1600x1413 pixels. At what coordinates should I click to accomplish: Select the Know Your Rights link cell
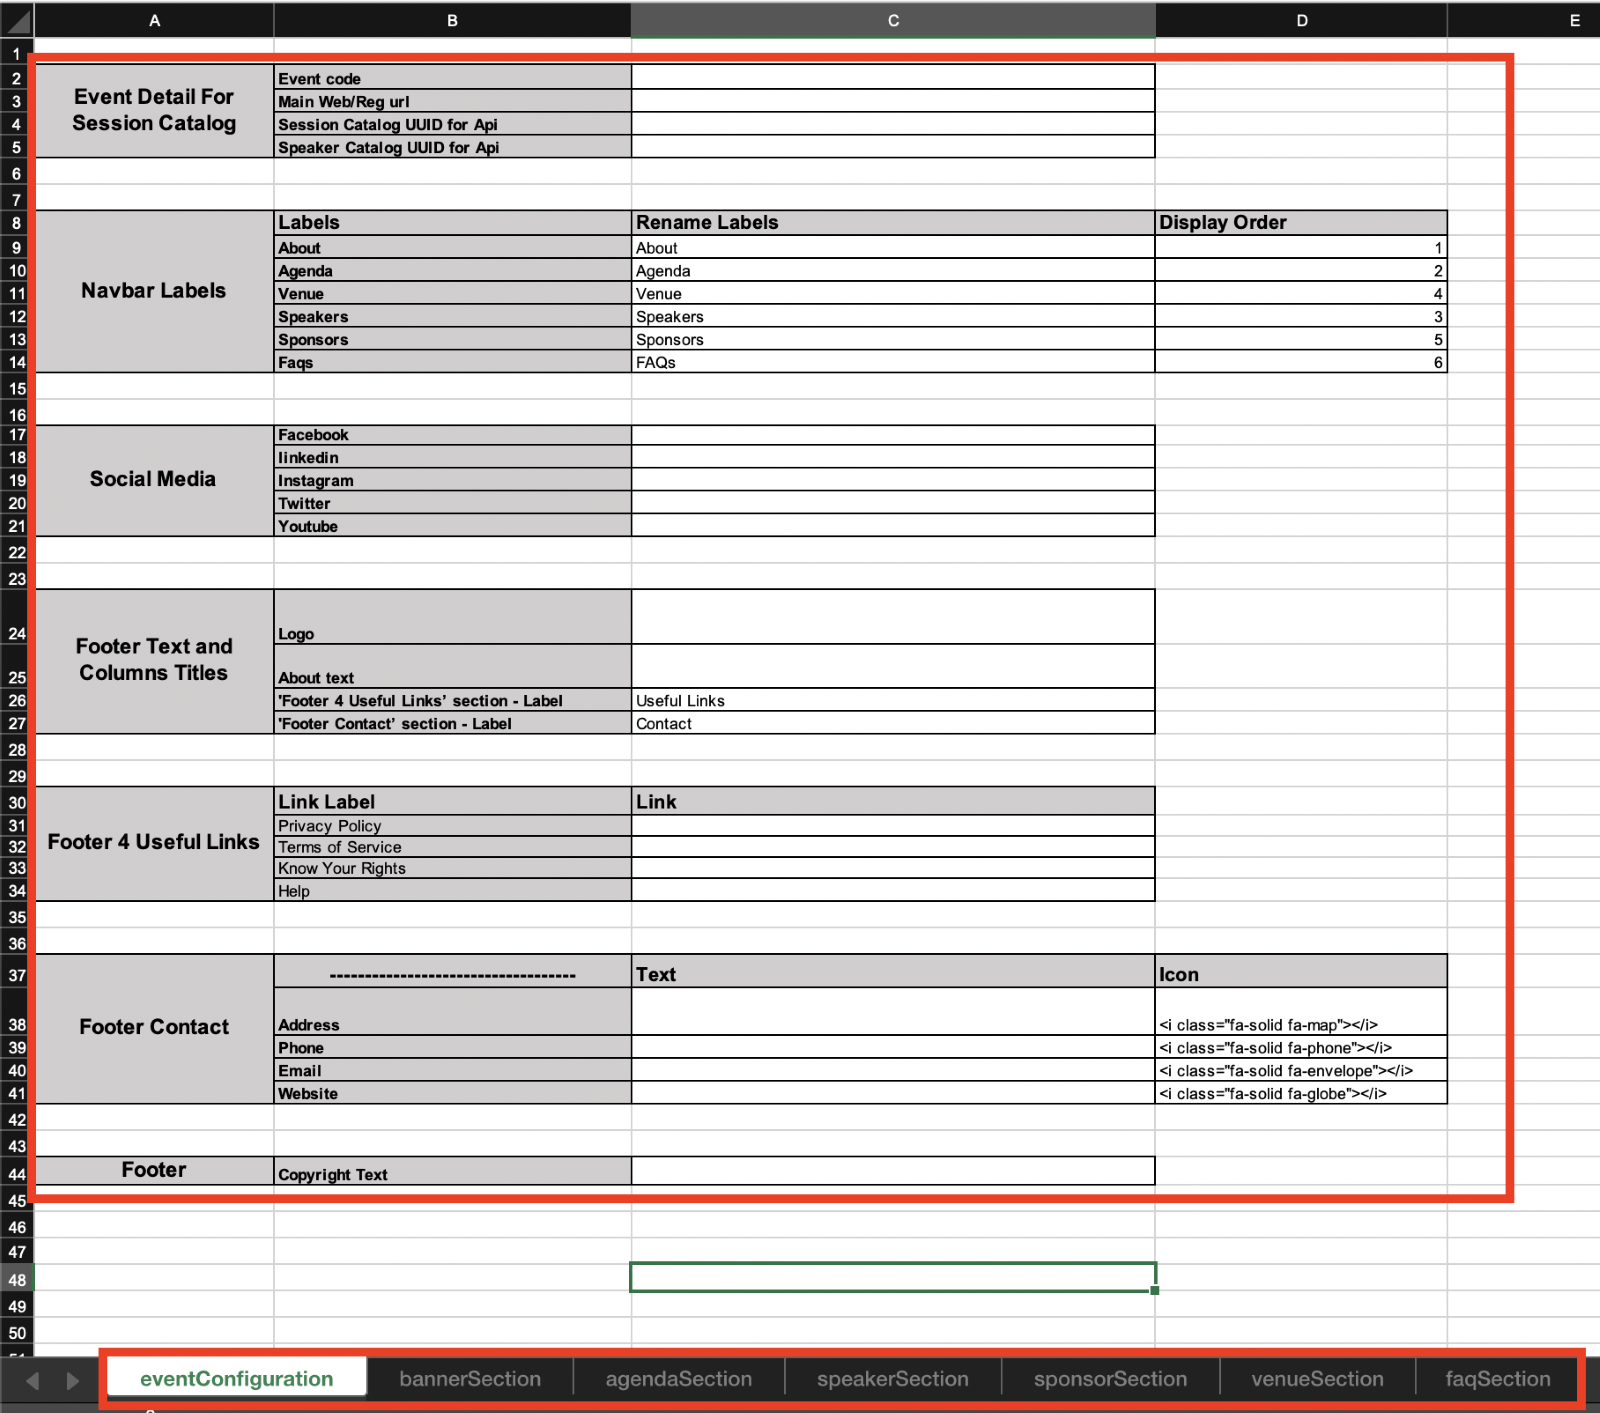pos(893,868)
